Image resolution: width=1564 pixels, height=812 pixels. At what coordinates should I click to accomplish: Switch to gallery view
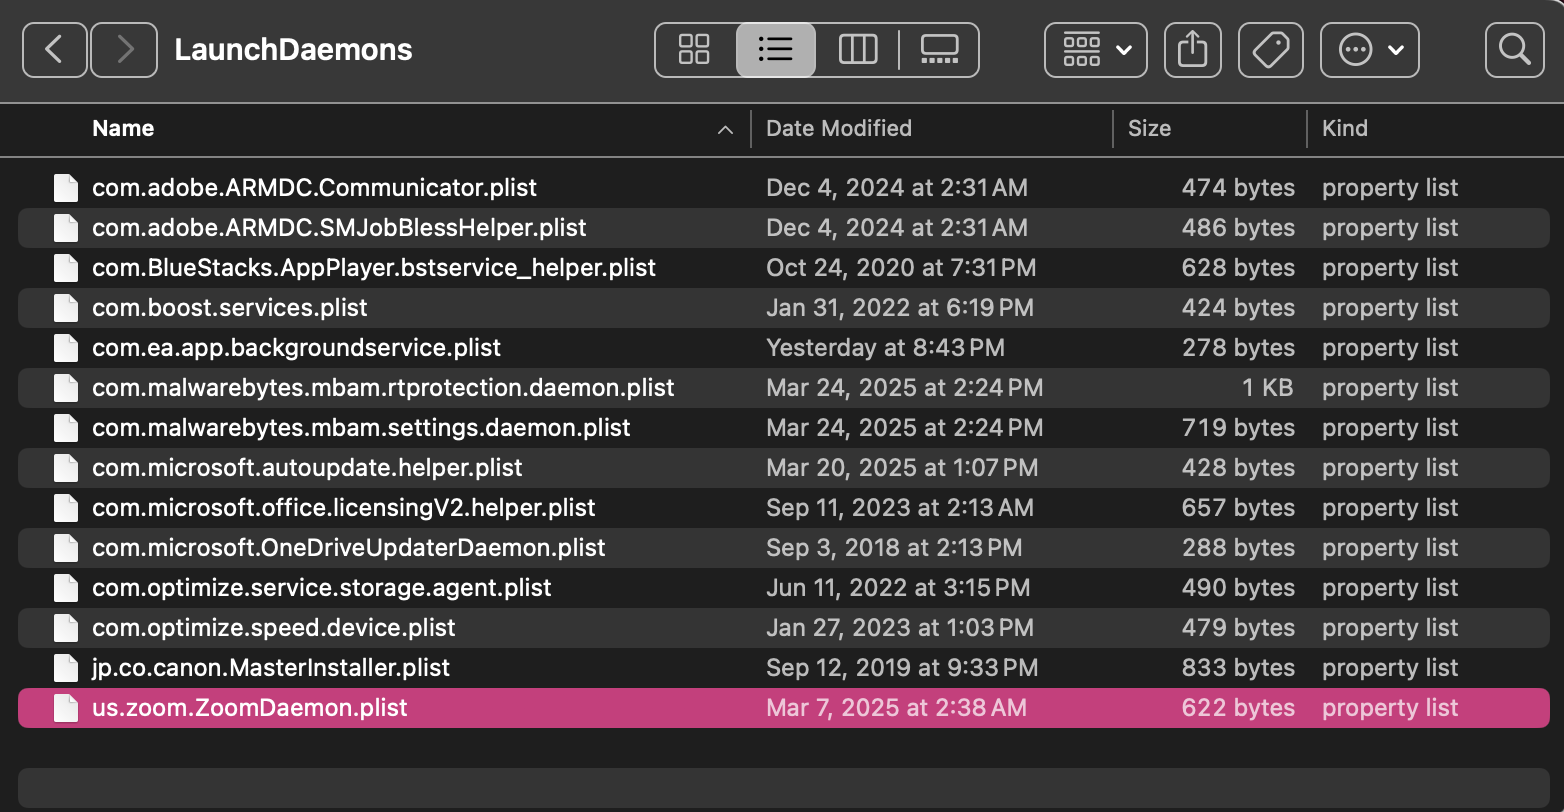tap(939, 49)
